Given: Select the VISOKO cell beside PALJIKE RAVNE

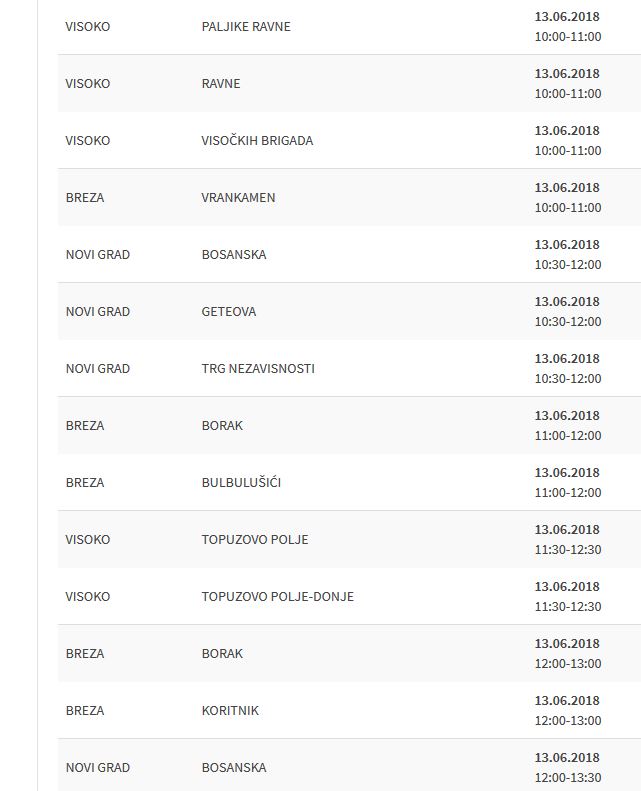Looking at the screenshot, I should point(88,27).
